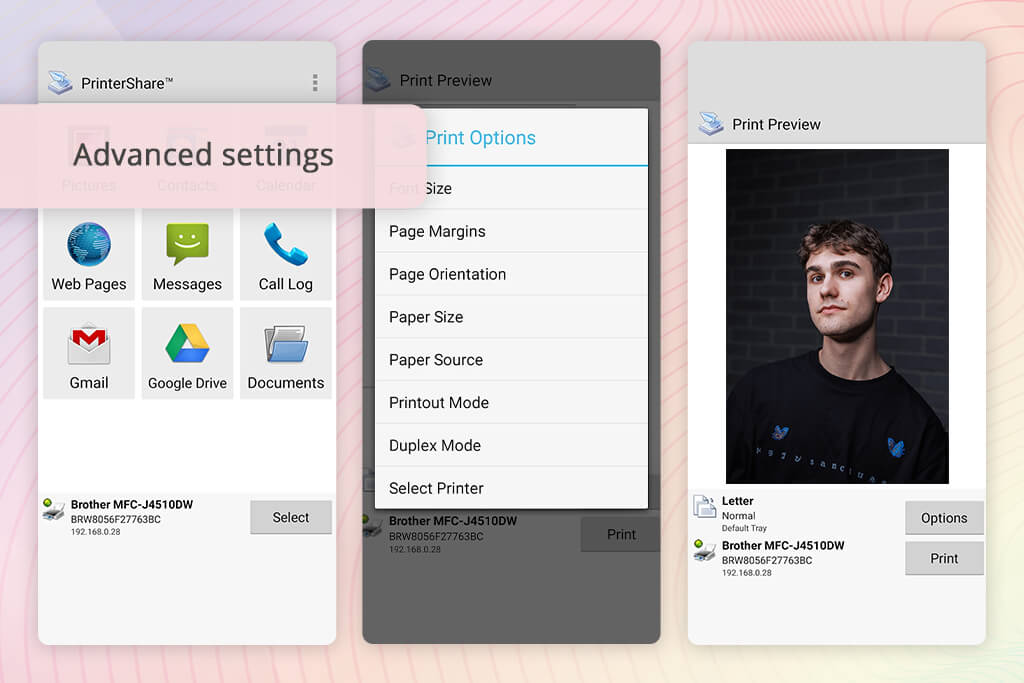
Task: Tap Print button in right Print Preview
Action: tap(944, 558)
